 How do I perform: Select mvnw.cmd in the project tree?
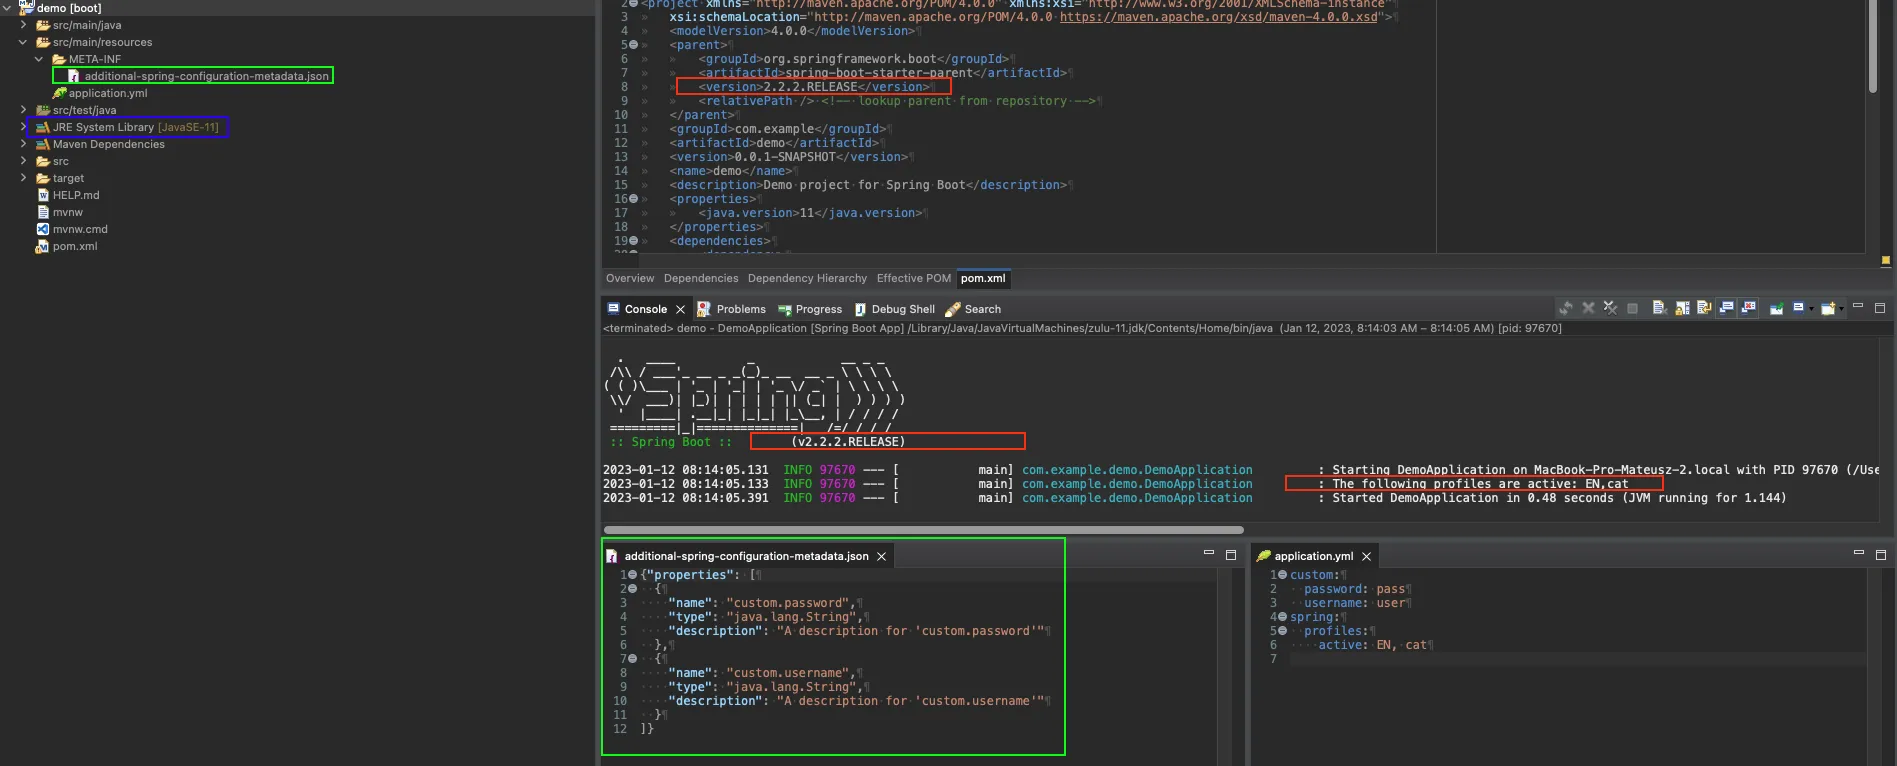pos(80,229)
